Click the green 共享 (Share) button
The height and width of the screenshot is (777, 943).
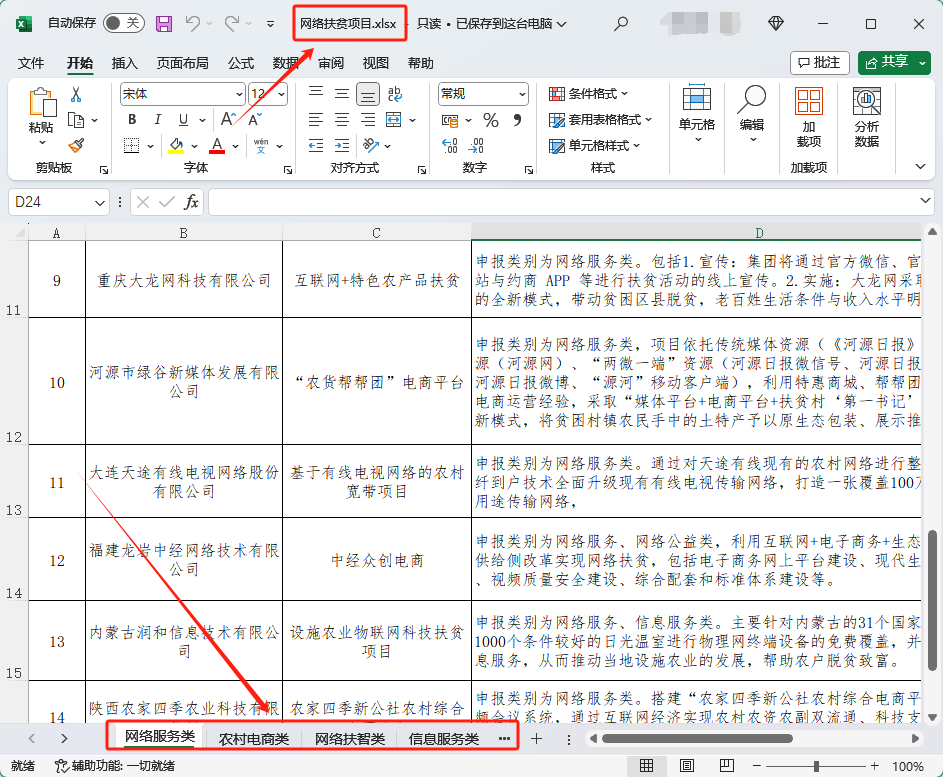(893, 62)
